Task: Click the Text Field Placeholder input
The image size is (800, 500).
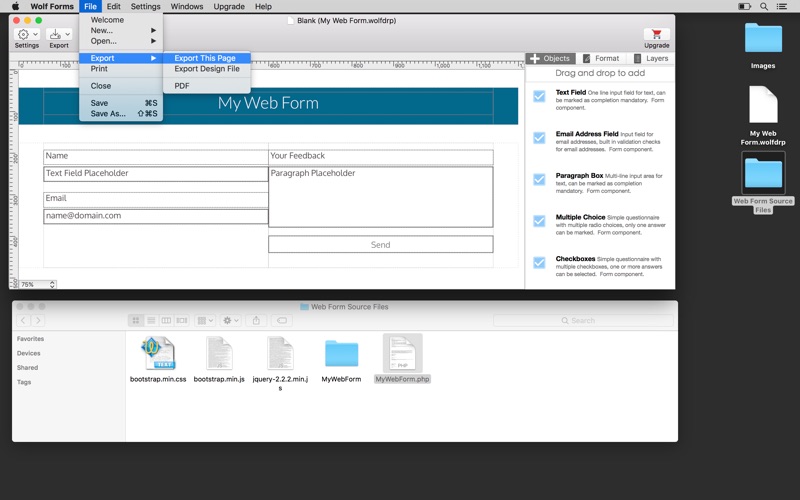Action: [156, 173]
